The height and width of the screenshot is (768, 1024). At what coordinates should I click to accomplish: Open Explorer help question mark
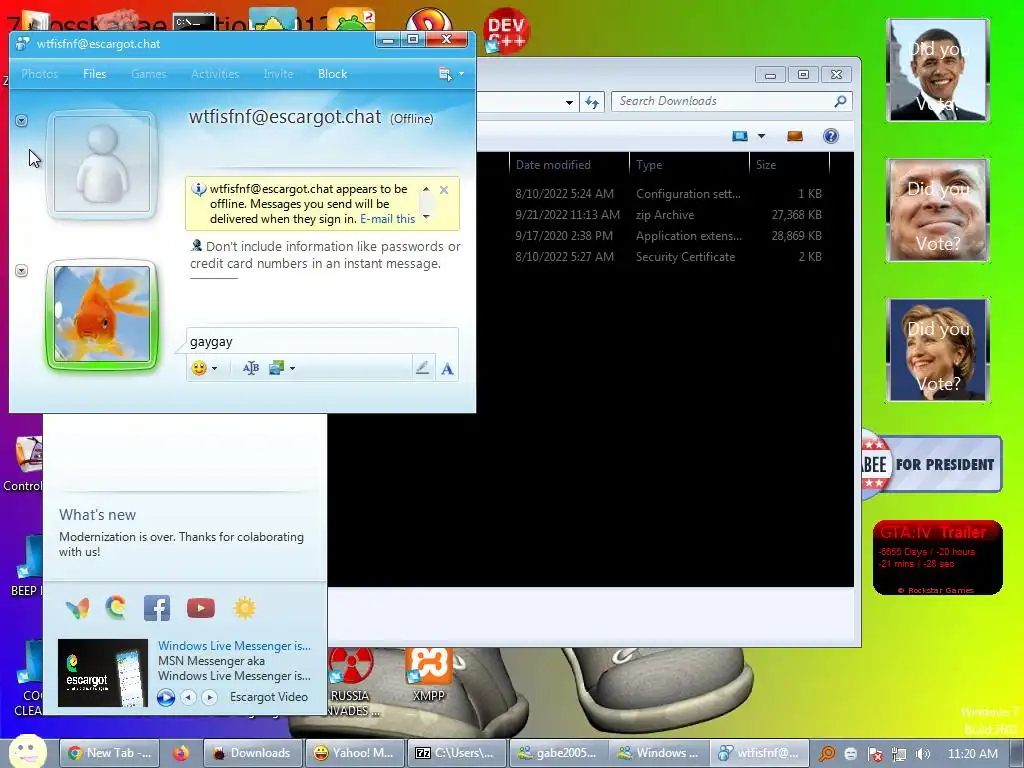(831, 136)
